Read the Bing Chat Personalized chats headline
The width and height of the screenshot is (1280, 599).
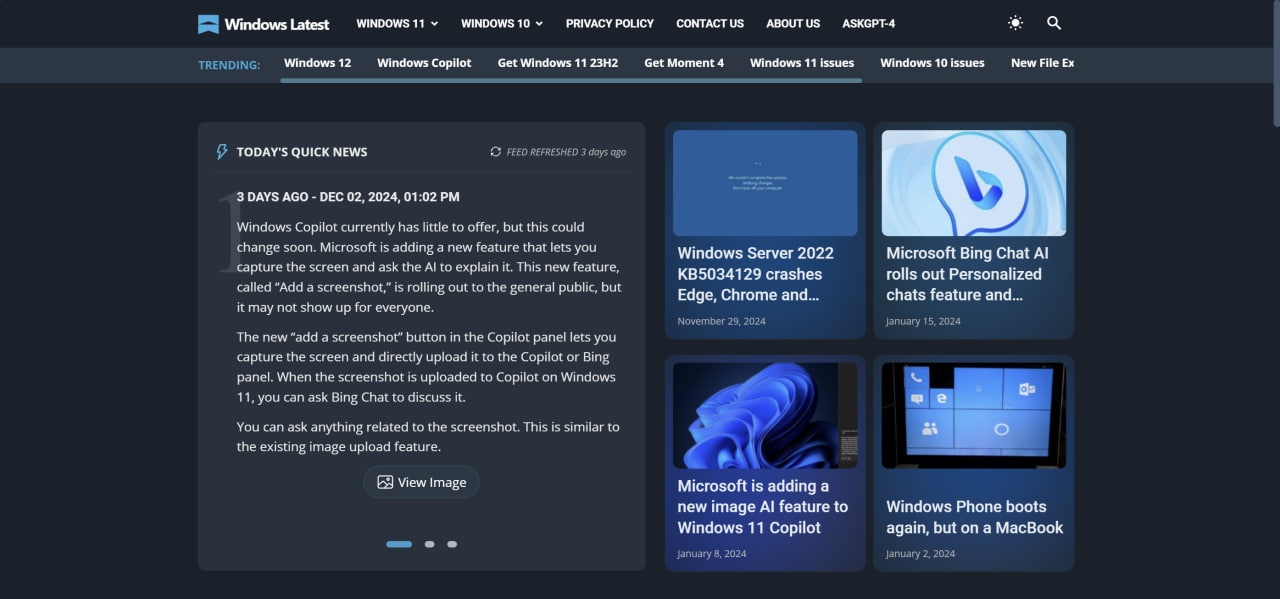click(x=967, y=274)
